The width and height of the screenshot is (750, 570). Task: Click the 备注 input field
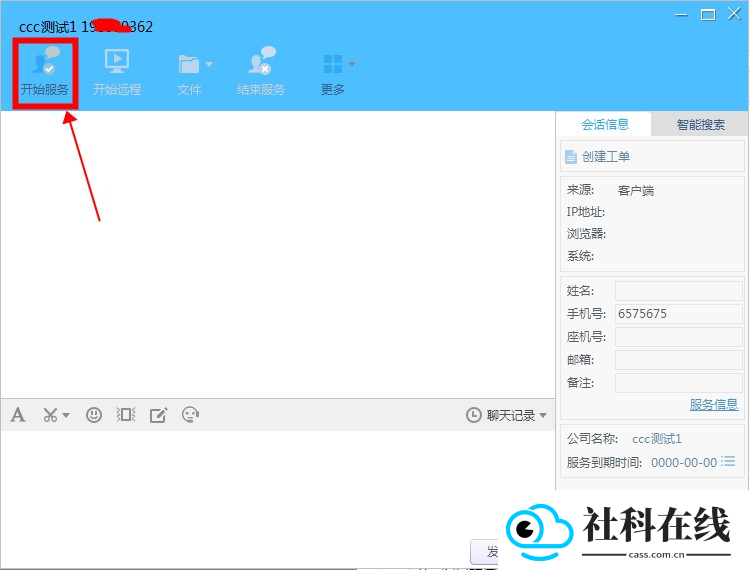coord(678,383)
